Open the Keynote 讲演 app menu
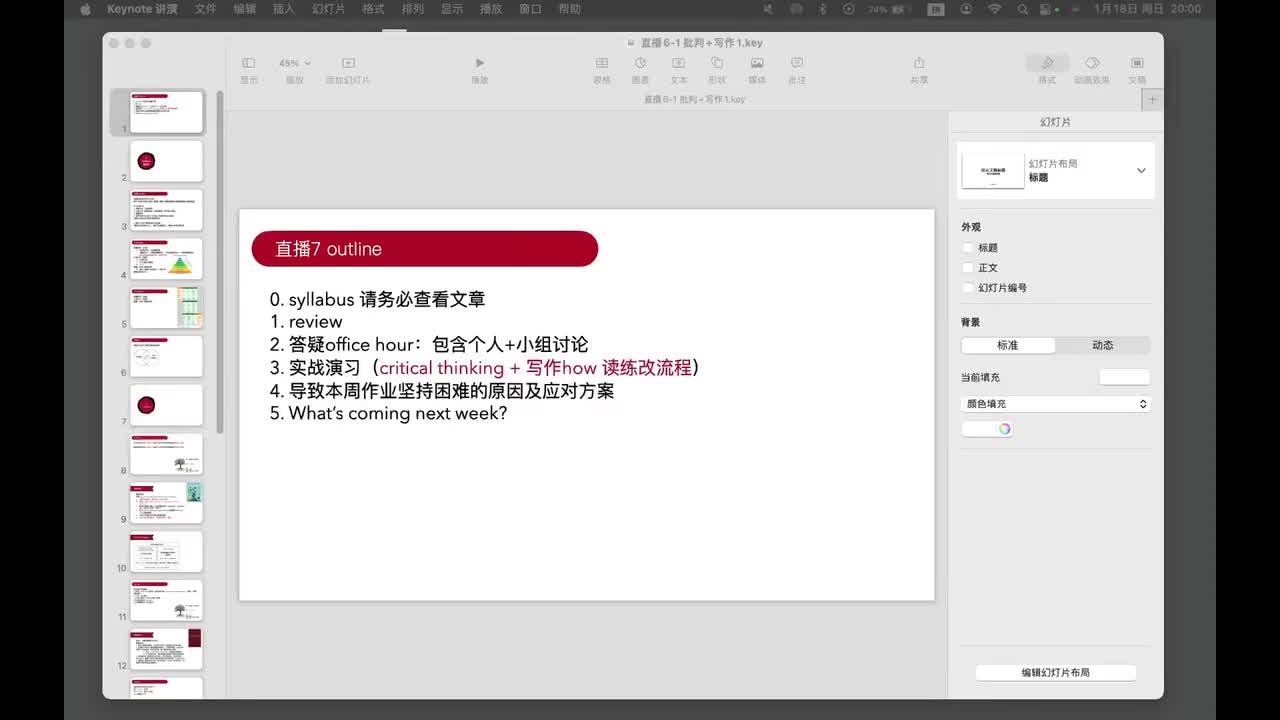Viewport: 1280px width, 720px height. coord(142,9)
